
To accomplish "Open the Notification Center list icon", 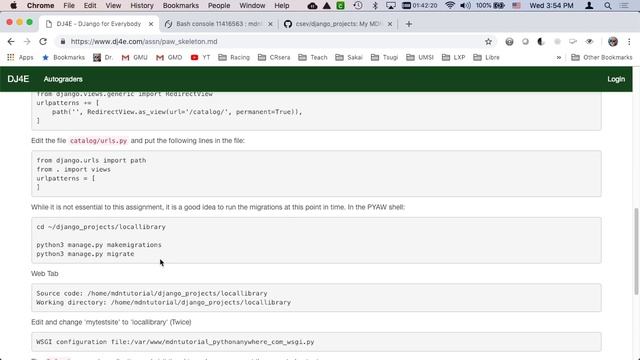I will (624, 6).
